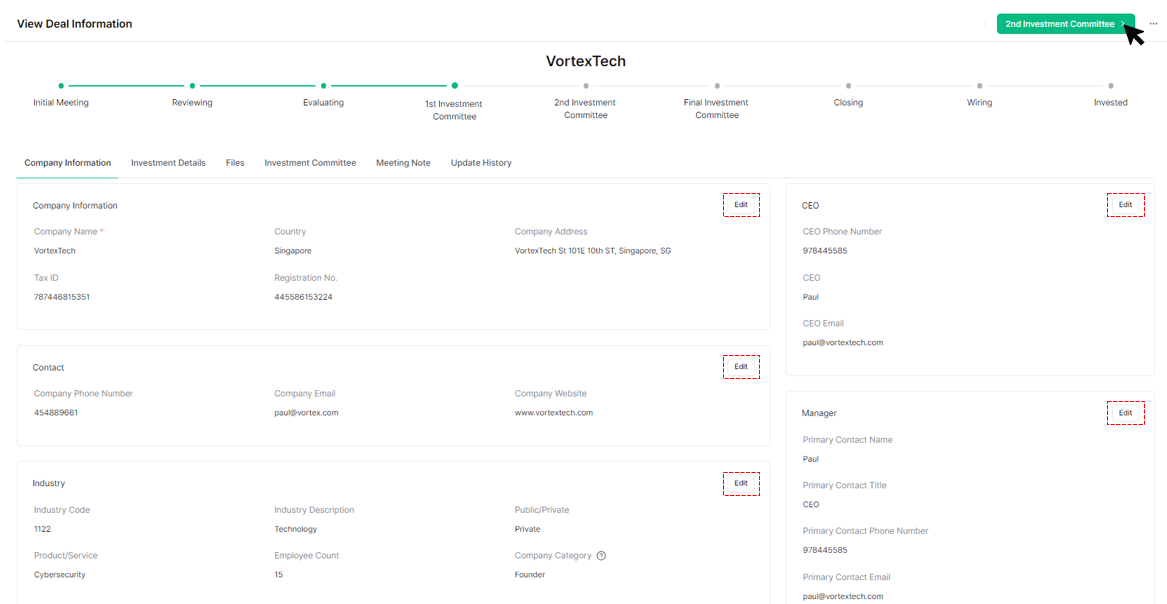Click the Initial Meeting stage dot
Screen dimensions: 1167x604
tap(61, 86)
